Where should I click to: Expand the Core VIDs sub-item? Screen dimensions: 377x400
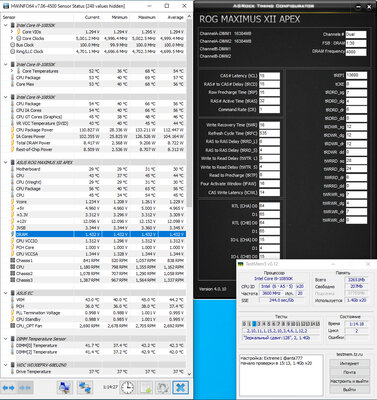[x=12, y=32]
